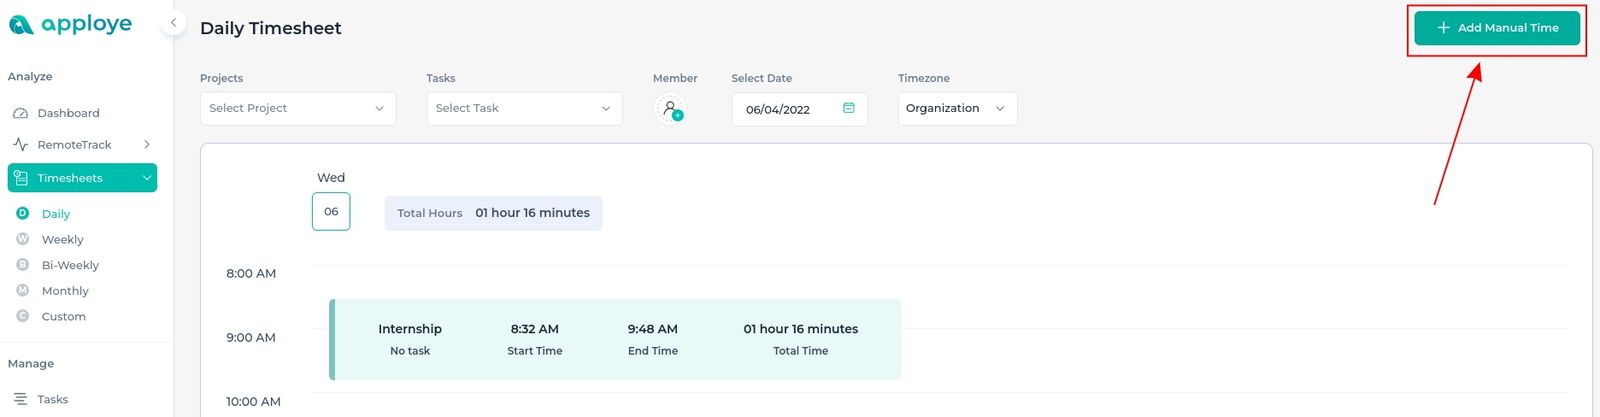Open the Select Project dropdown

point(298,108)
